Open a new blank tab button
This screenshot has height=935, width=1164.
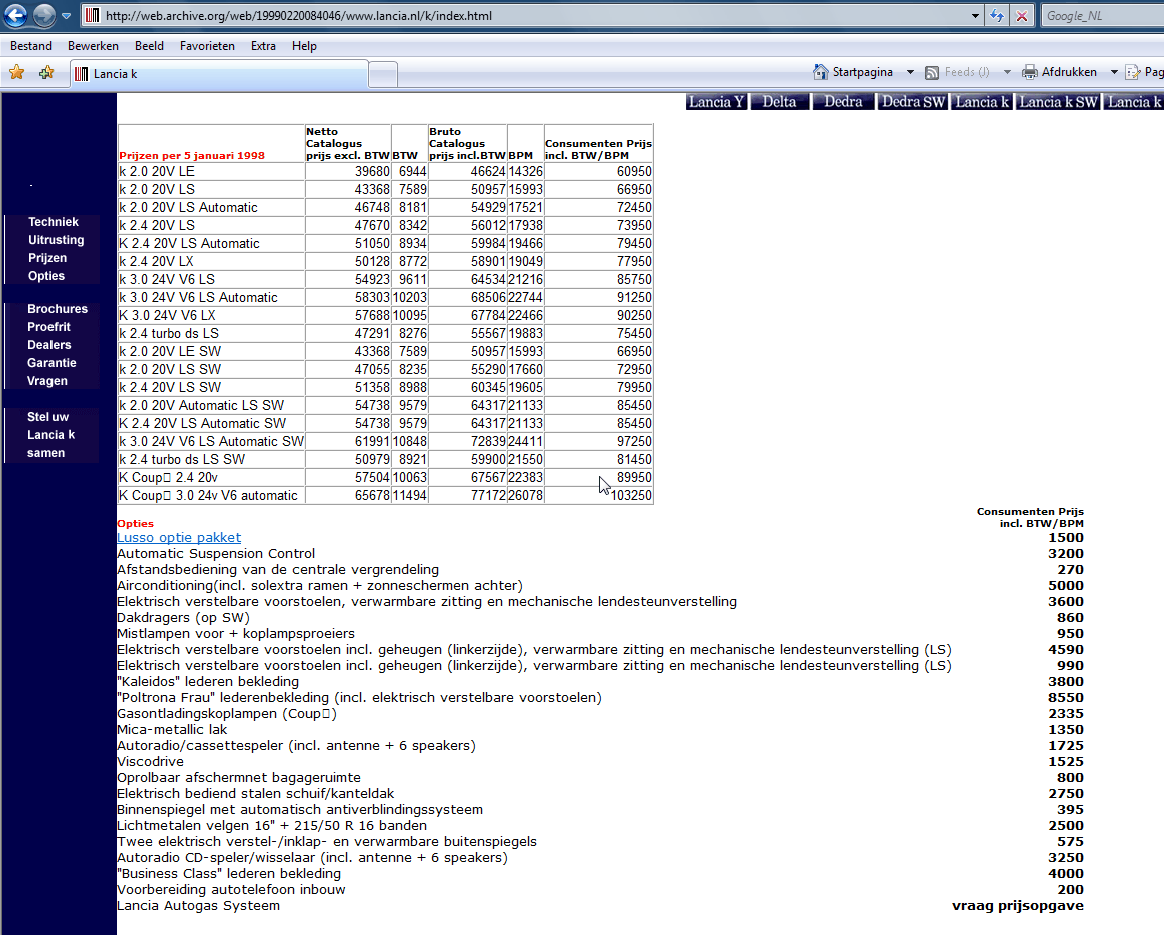pos(383,74)
